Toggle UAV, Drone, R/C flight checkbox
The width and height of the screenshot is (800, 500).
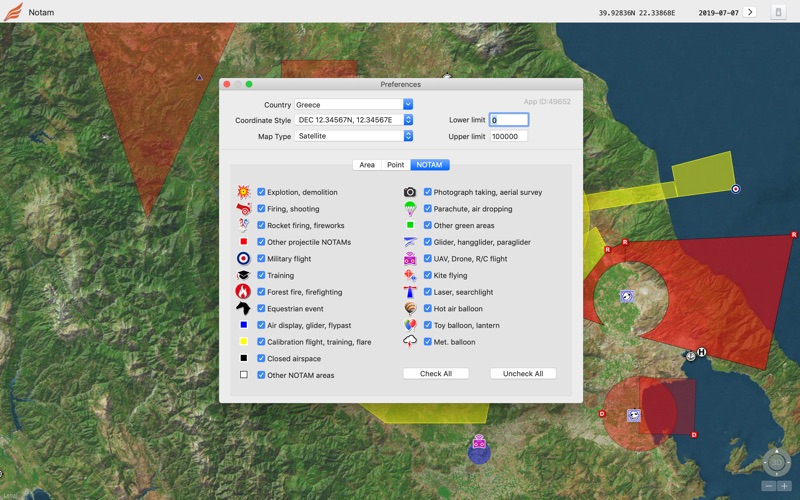(x=428, y=259)
